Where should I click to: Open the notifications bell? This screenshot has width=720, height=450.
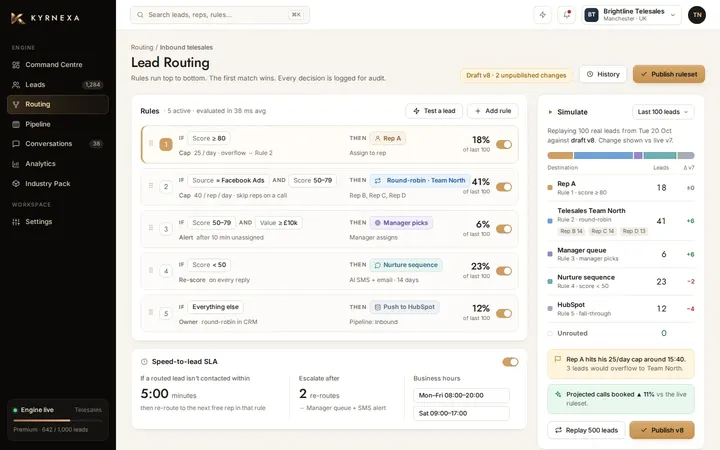click(567, 15)
